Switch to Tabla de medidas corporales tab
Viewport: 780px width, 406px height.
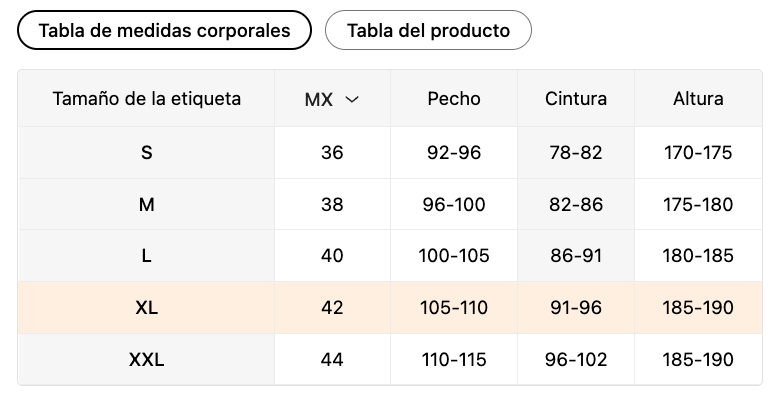tap(164, 30)
